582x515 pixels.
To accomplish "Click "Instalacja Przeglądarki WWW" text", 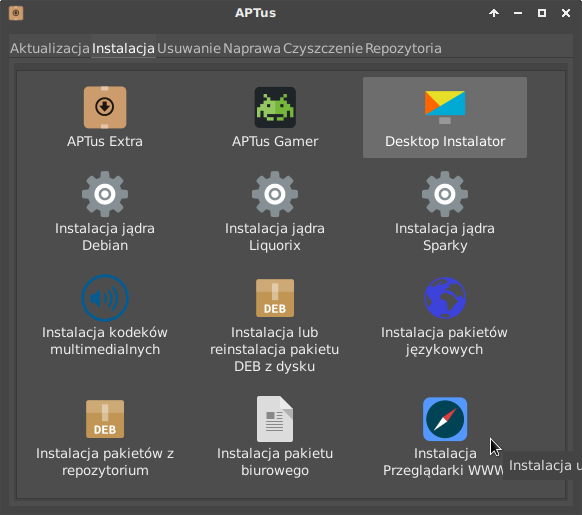I will 443,462.
